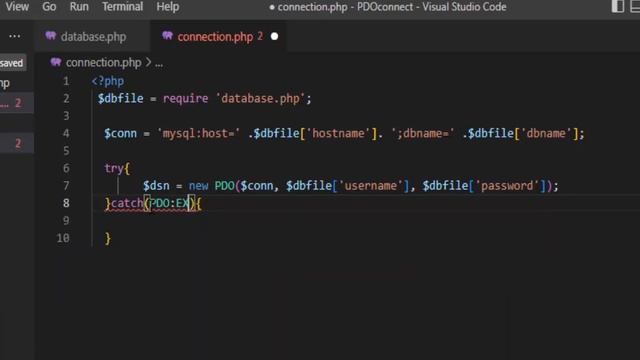Click the 'PDO:EX' text on line 8
Screen dimensions: 640x360
point(169,203)
